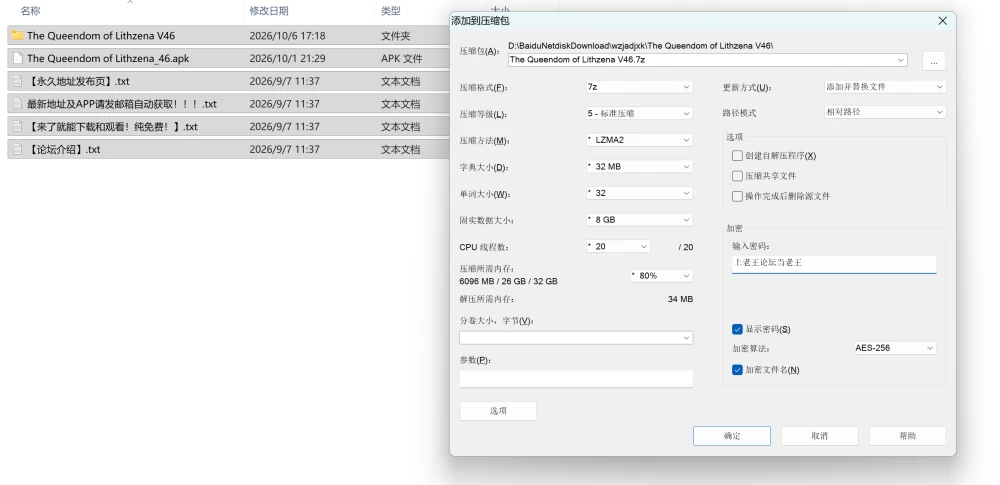Click the 取消 button
Image resolution: width=1000 pixels, height=485 pixels.
[x=820, y=436]
